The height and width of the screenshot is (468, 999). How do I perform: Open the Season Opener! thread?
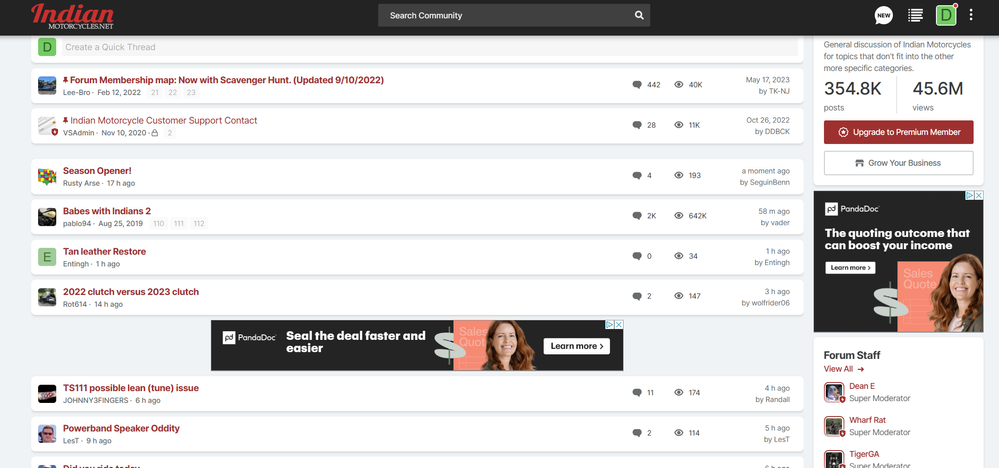pos(97,171)
